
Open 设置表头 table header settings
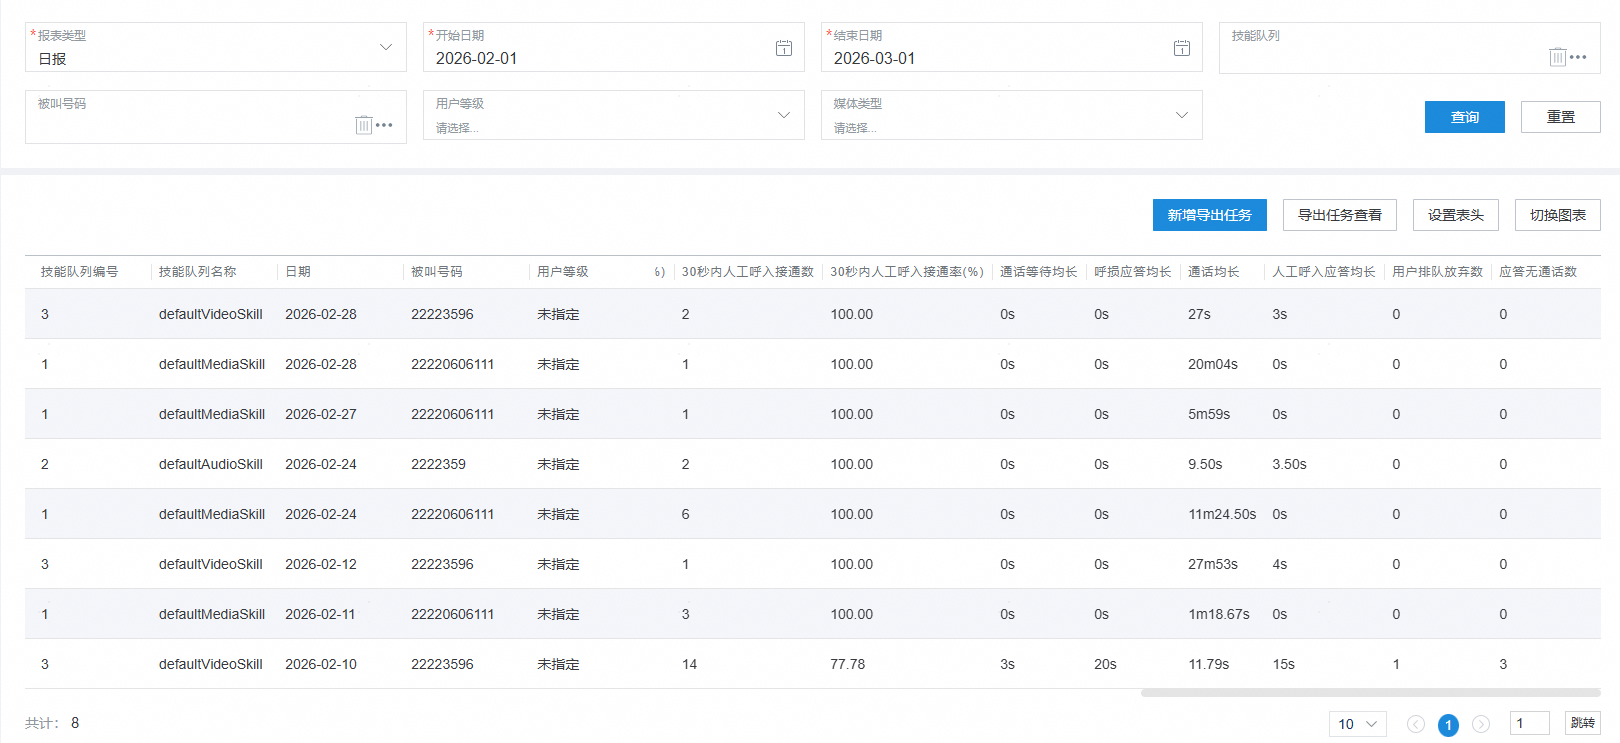click(x=1456, y=215)
